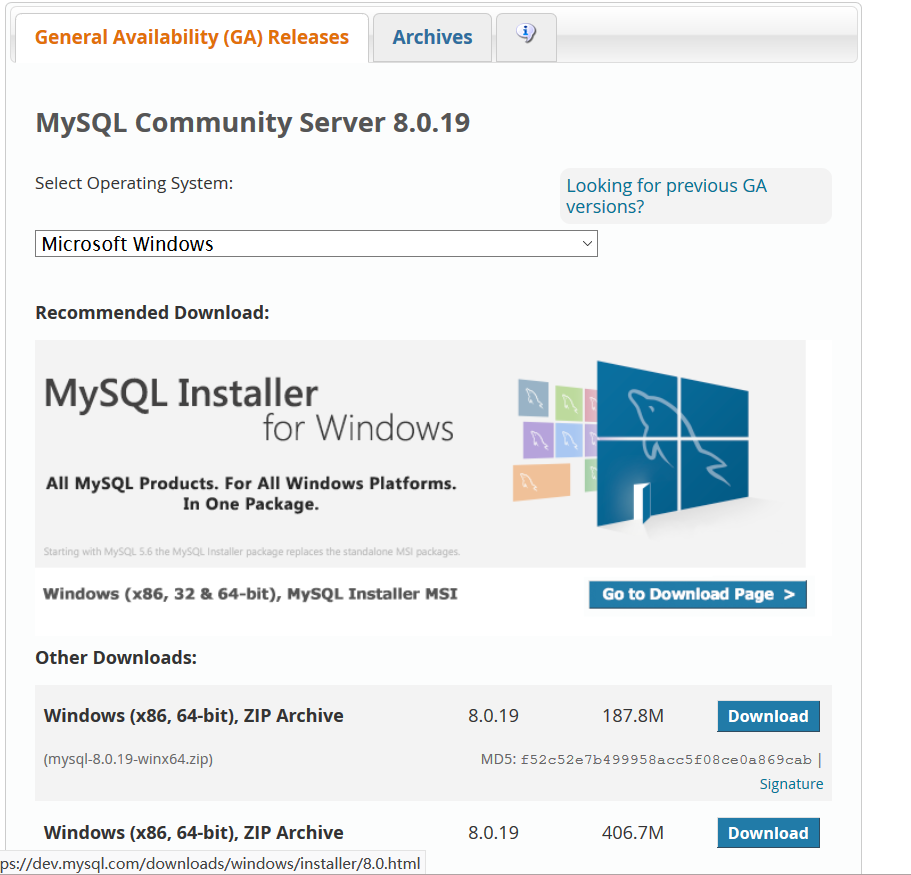Click the MySQL Installer for Windows banner
This screenshot has width=911, height=875.
420,453
